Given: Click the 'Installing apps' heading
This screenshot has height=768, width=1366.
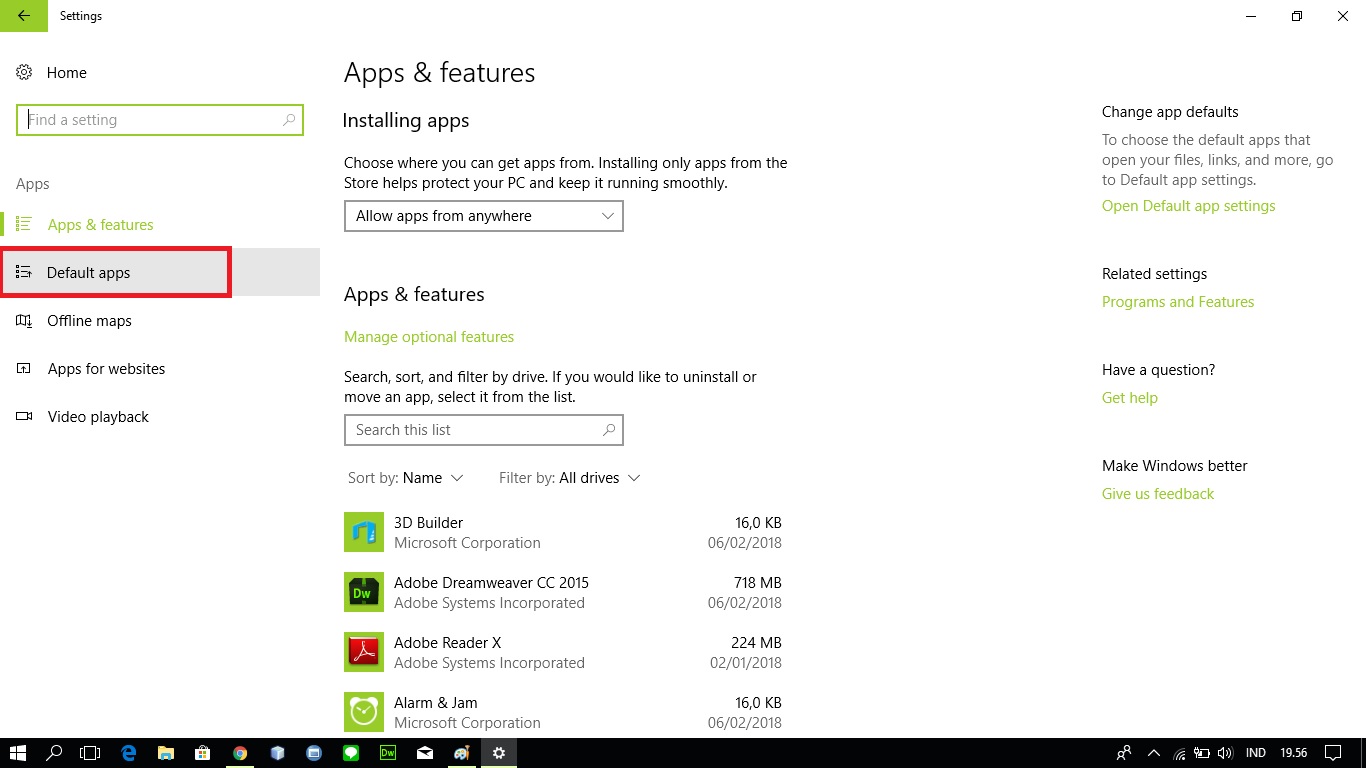Looking at the screenshot, I should pos(406,121).
